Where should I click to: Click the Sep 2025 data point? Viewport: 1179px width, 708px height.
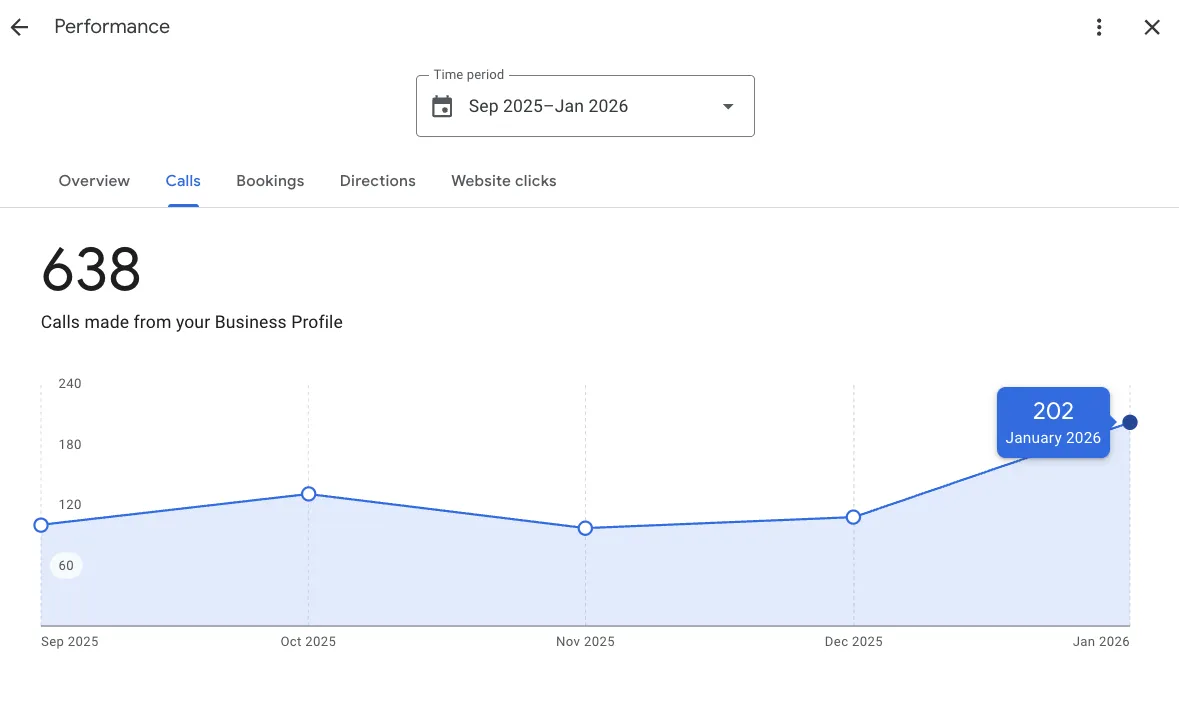tap(41, 525)
